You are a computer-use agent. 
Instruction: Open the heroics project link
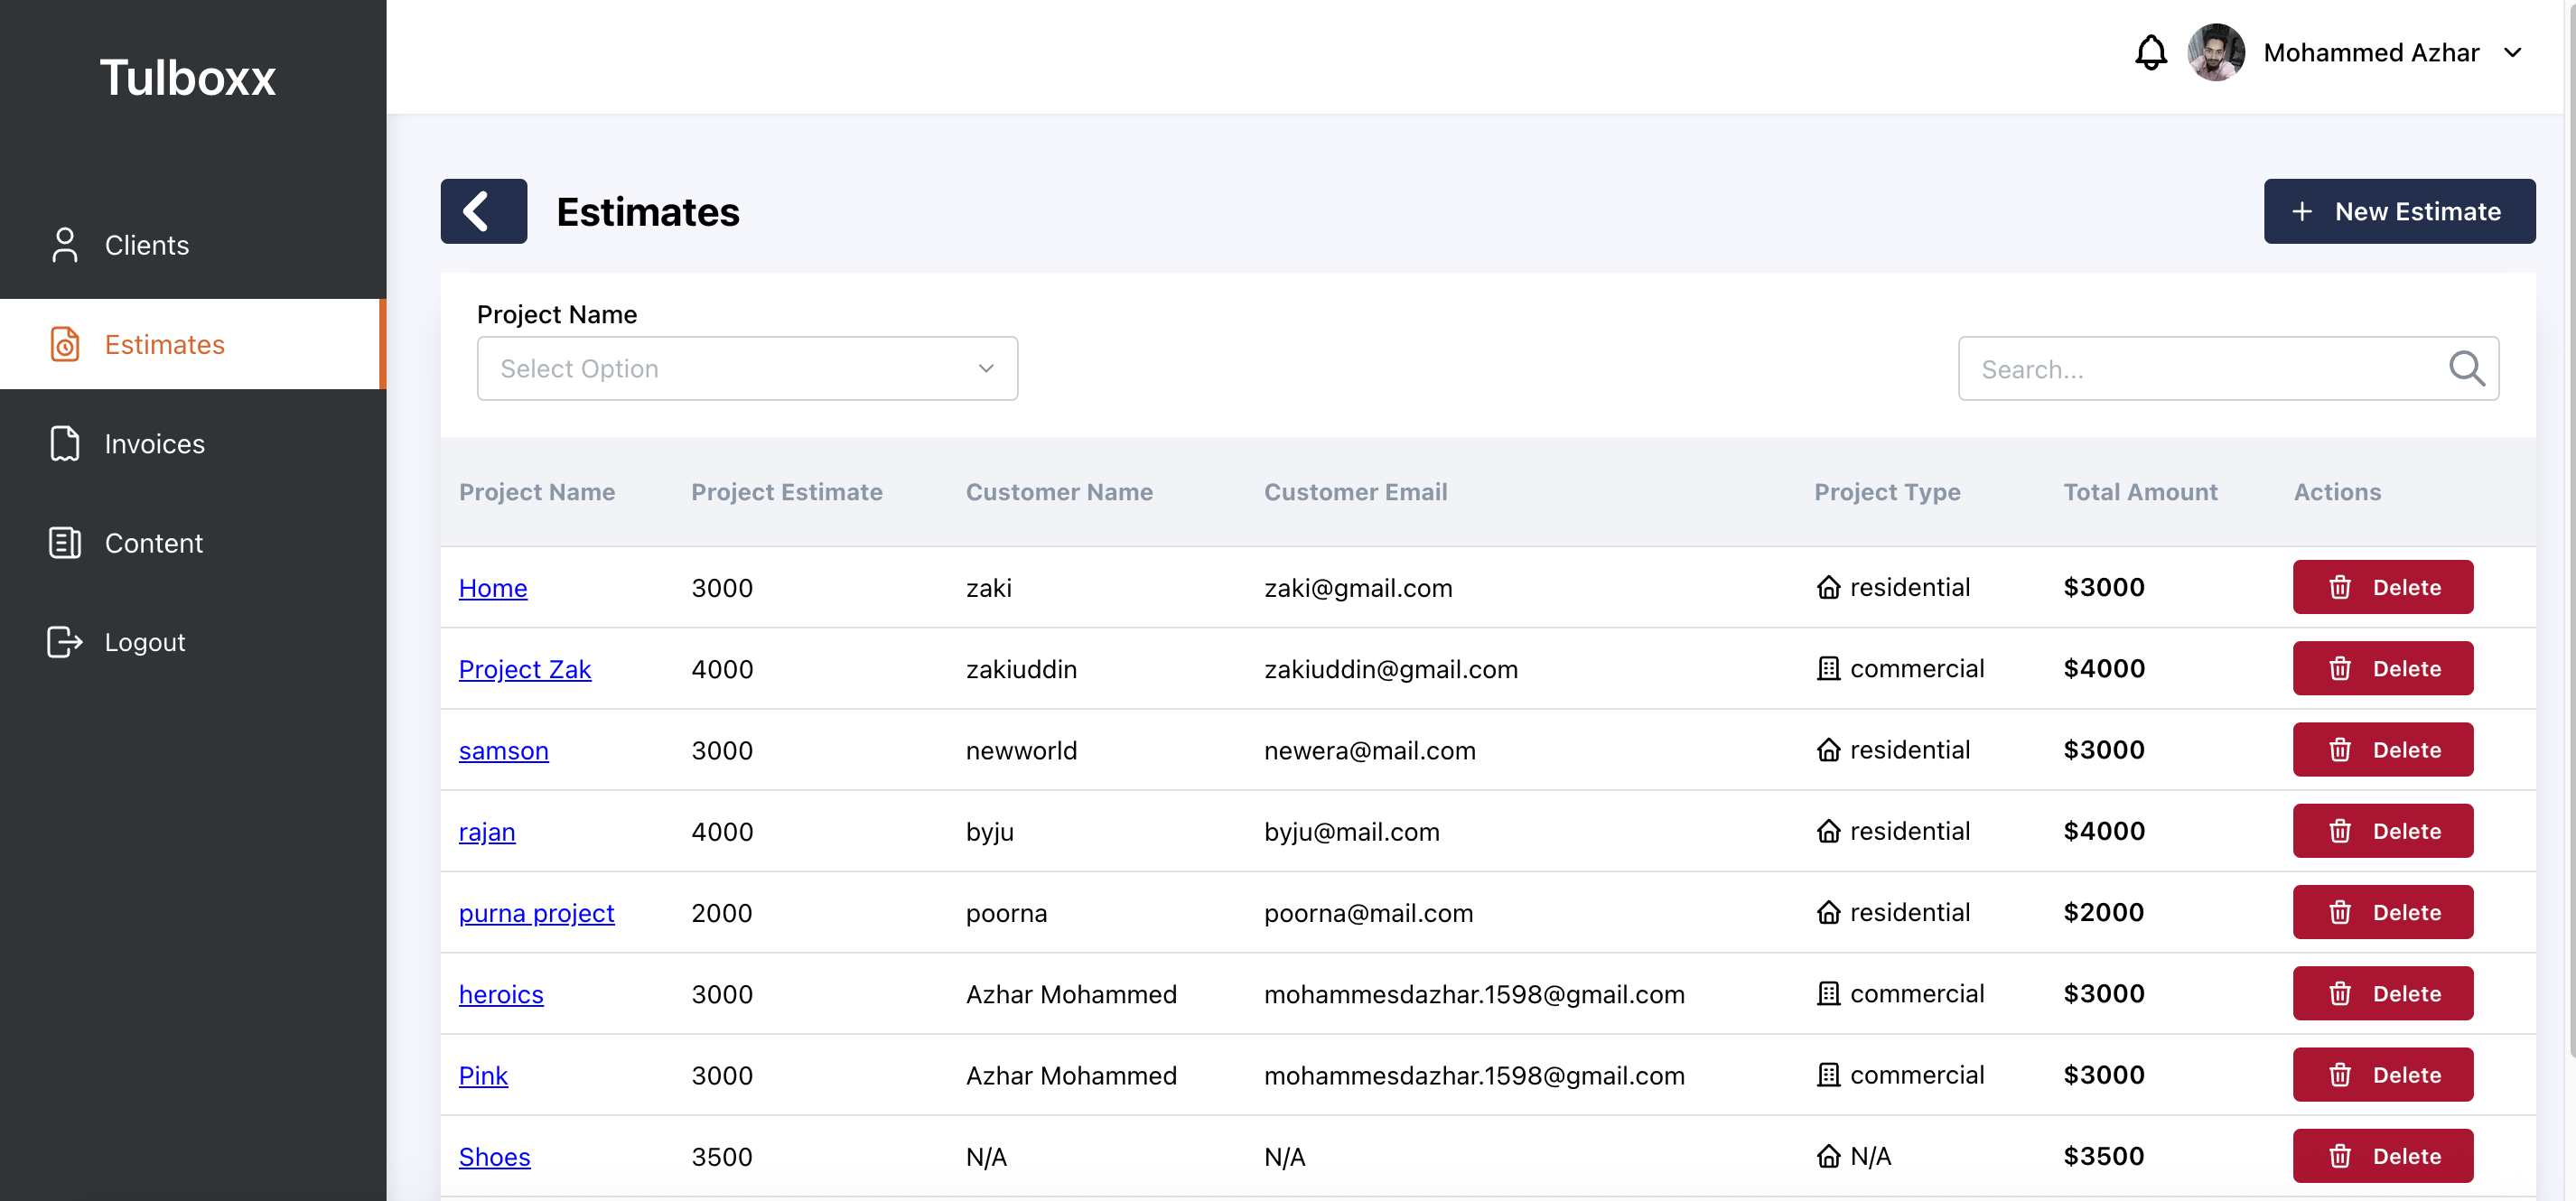[x=501, y=994]
